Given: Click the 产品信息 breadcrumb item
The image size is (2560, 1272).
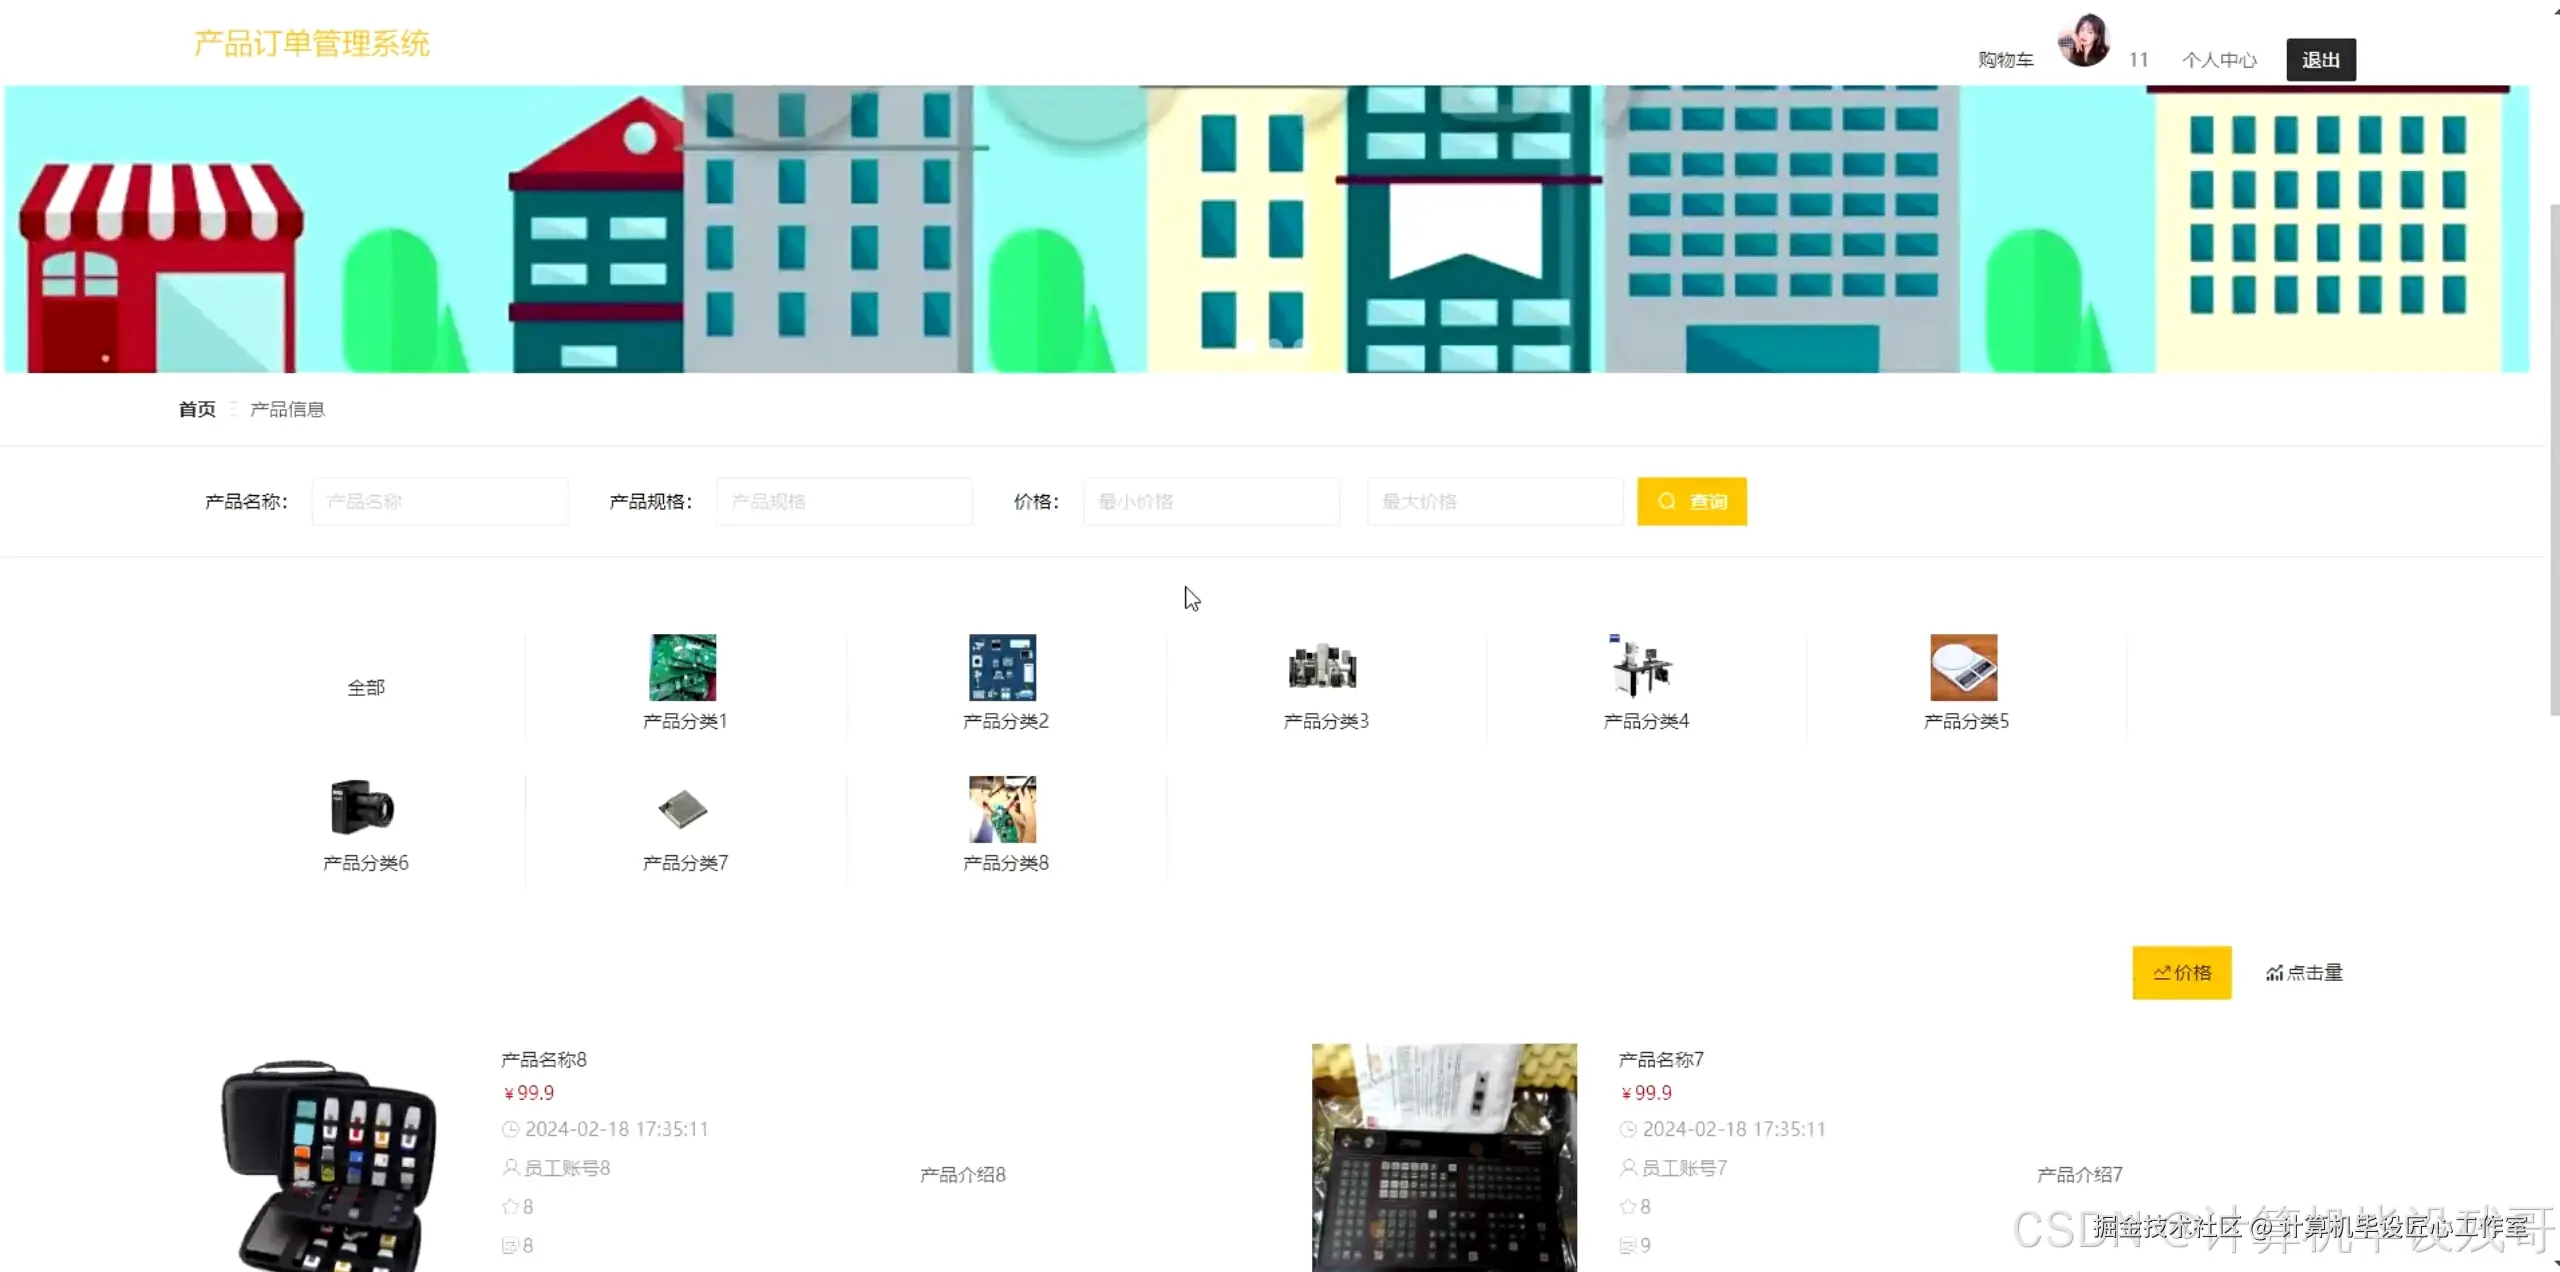Looking at the screenshot, I should pos(287,408).
